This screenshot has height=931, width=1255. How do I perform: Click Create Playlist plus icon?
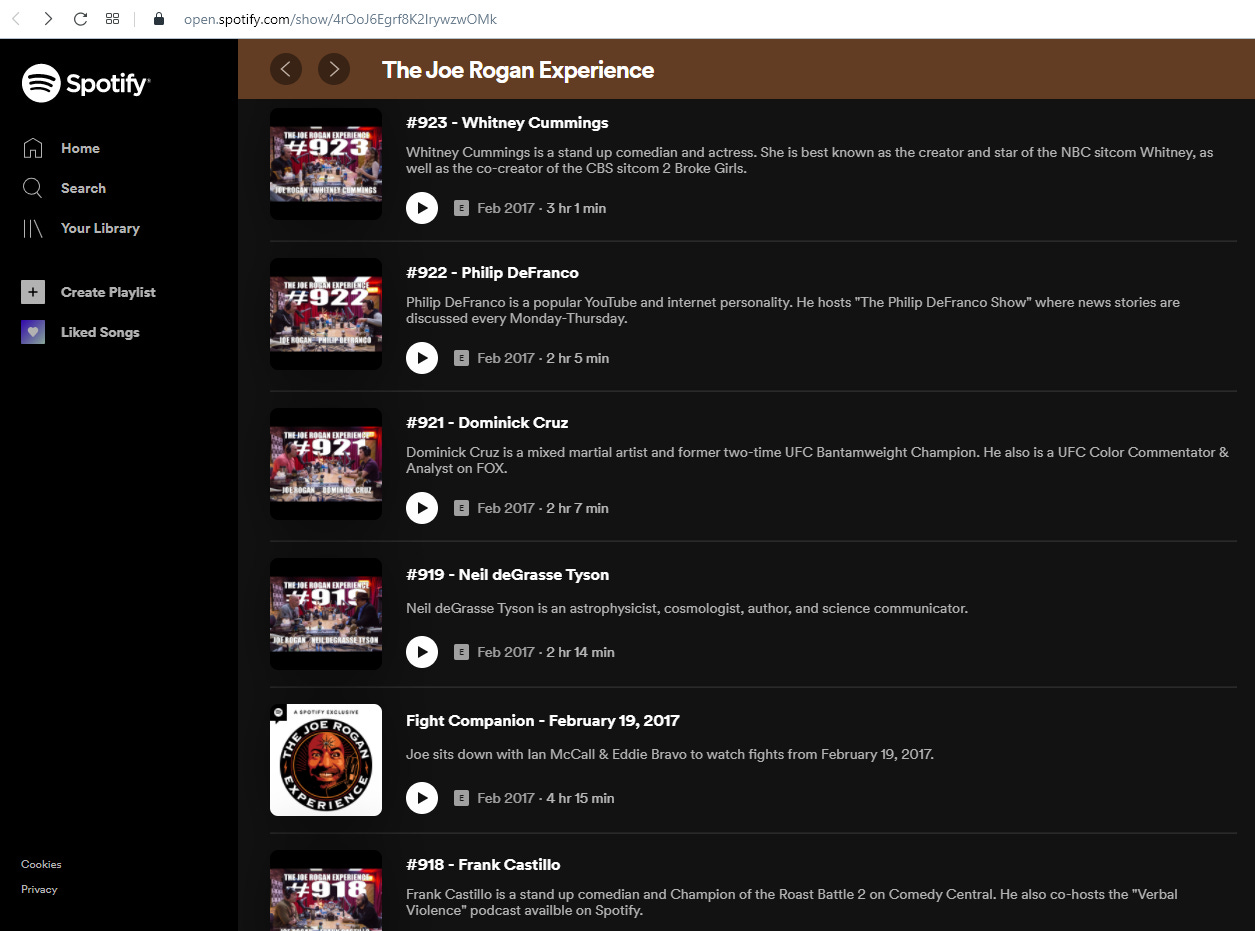tap(33, 292)
